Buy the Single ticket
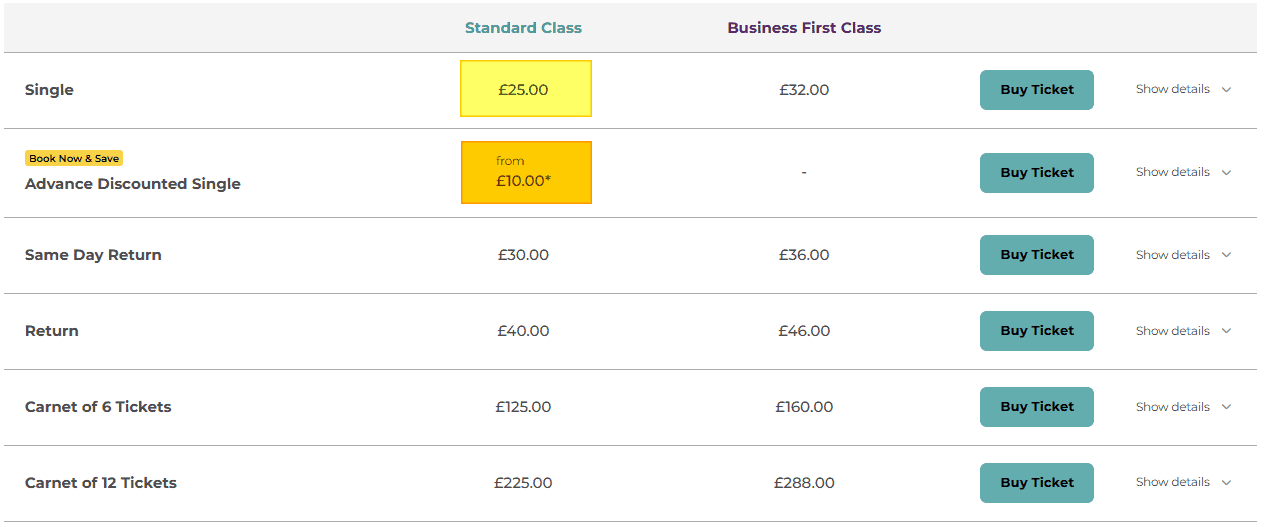1266x527 pixels. coord(1037,90)
